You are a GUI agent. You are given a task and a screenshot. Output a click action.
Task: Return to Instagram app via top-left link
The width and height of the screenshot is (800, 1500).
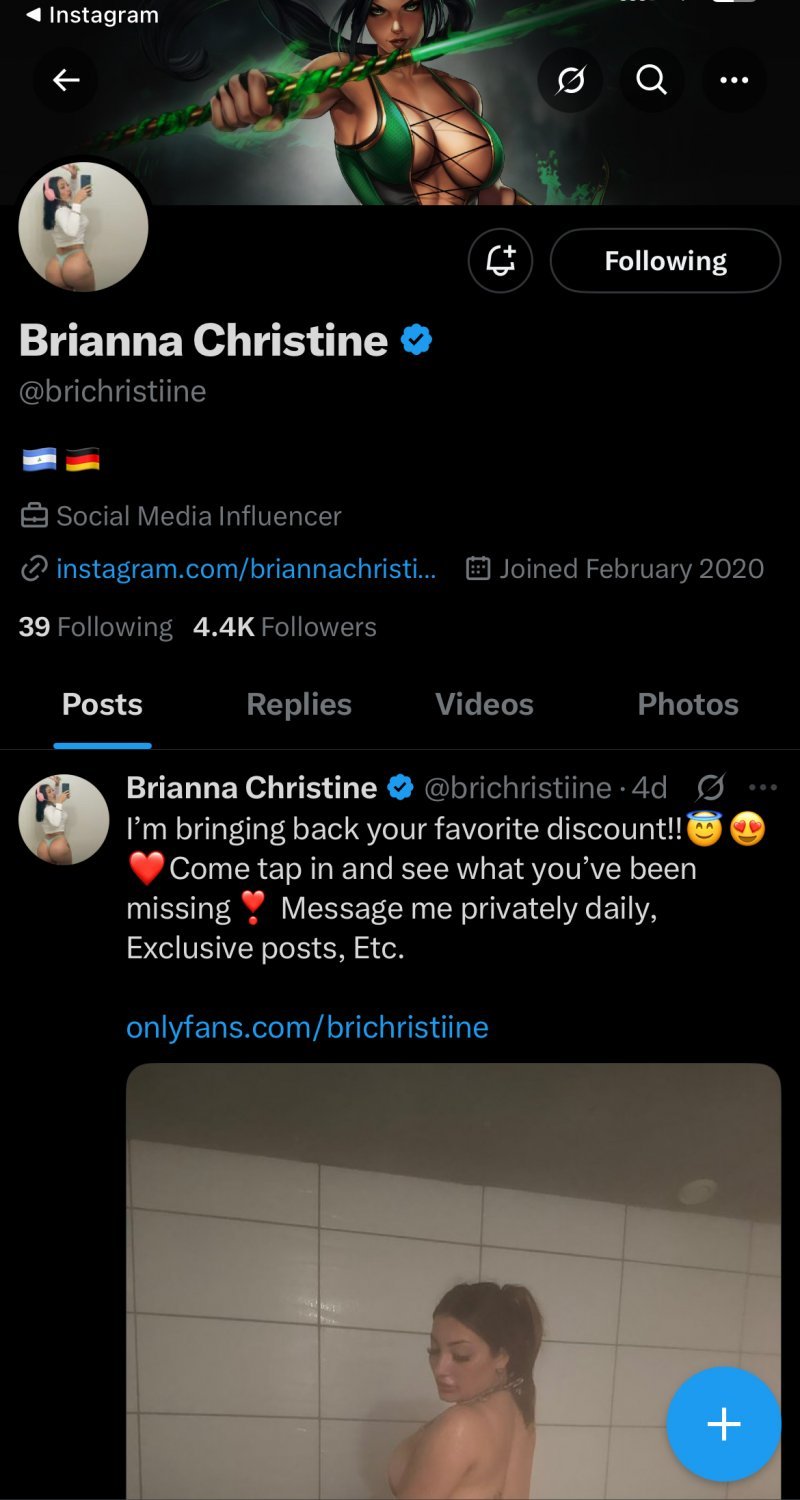click(92, 15)
